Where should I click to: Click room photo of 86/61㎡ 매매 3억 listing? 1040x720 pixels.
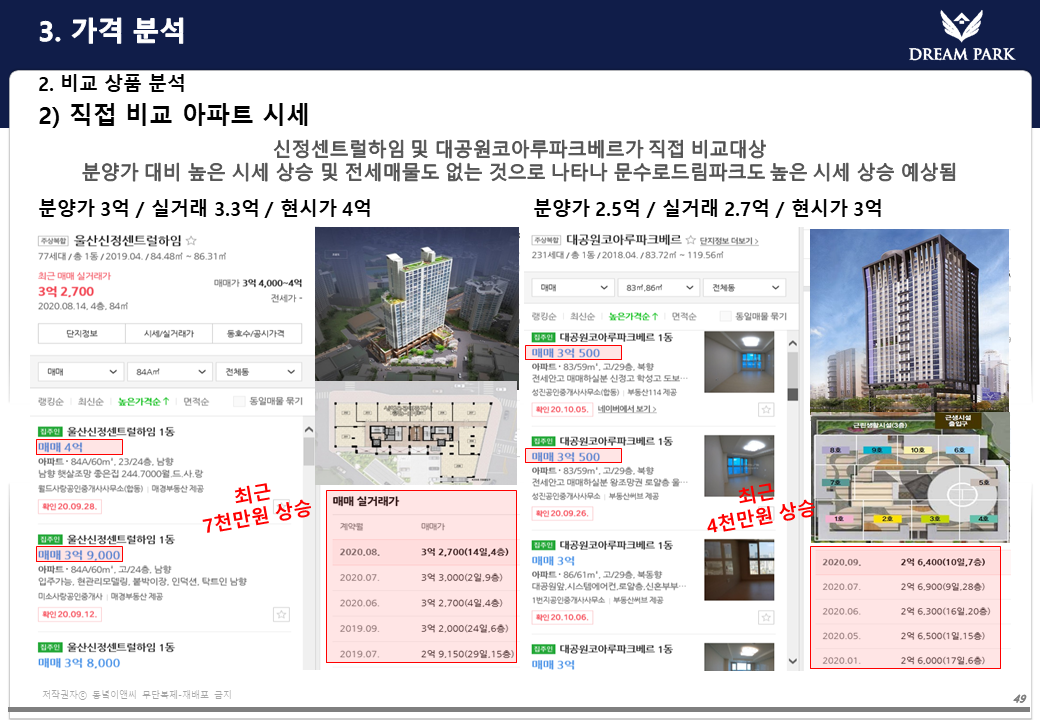[x=739, y=570]
